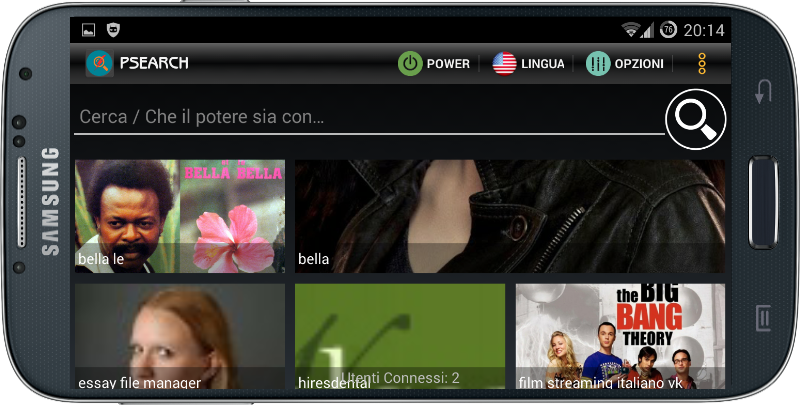The height and width of the screenshot is (405, 800).
Task: Tap the OPZIONI label
Action: [639, 64]
